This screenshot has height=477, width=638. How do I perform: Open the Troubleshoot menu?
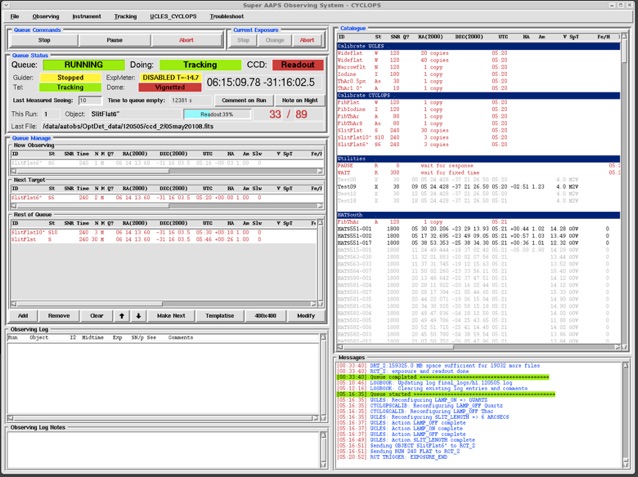tap(227, 16)
